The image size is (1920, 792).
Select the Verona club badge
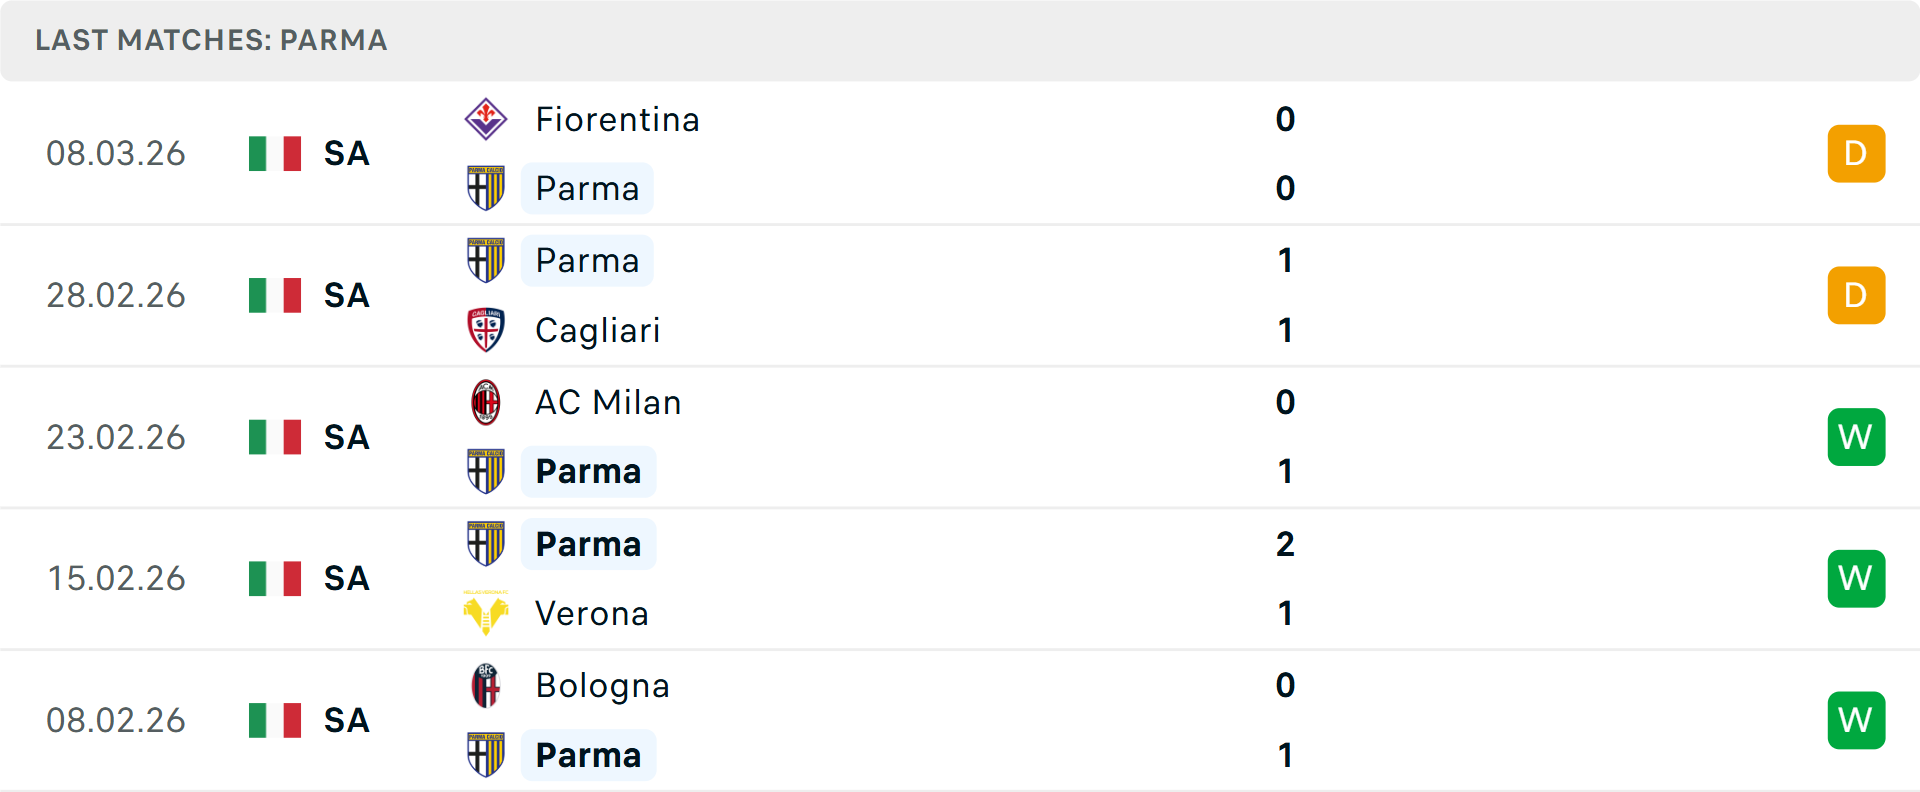pos(486,613)
